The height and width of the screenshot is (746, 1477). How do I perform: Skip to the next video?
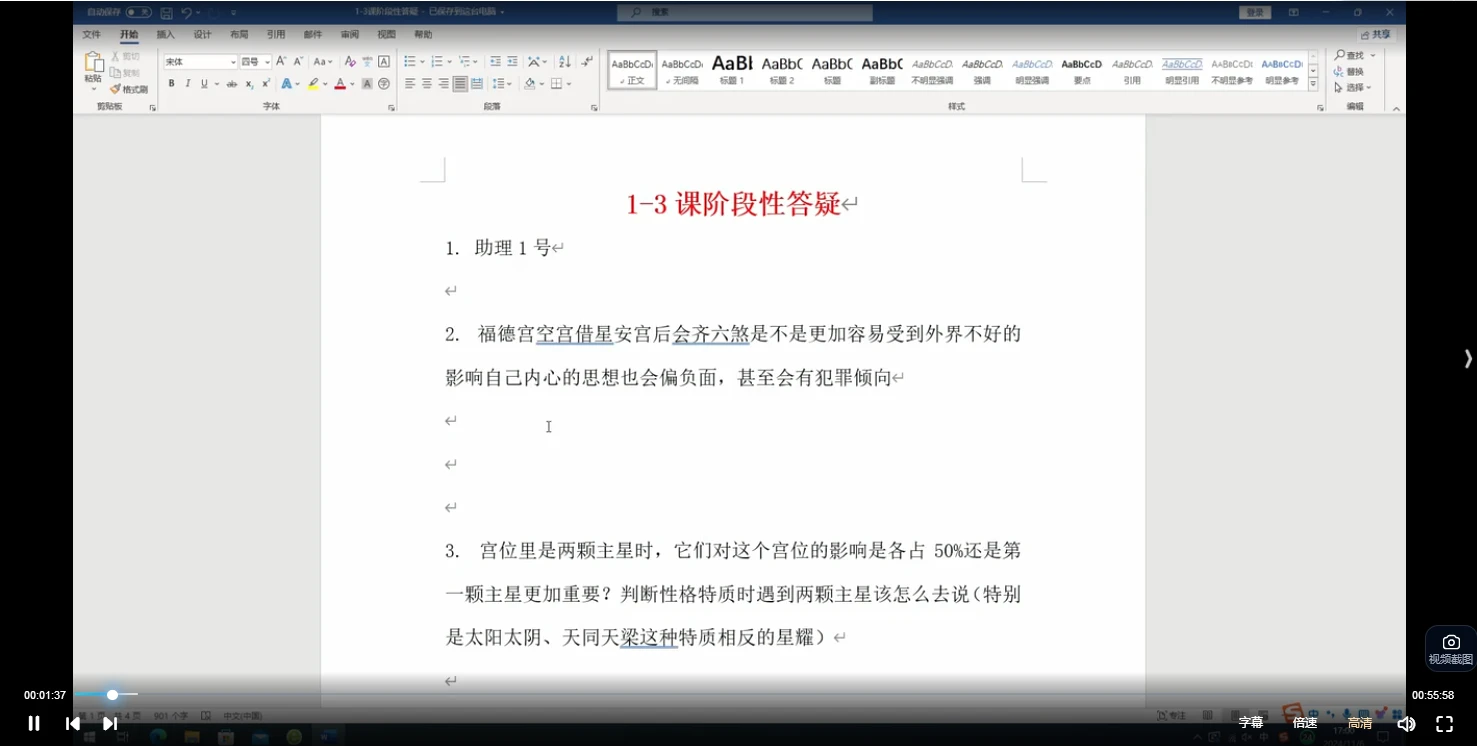pyautogui.click(x=110, y=723)
